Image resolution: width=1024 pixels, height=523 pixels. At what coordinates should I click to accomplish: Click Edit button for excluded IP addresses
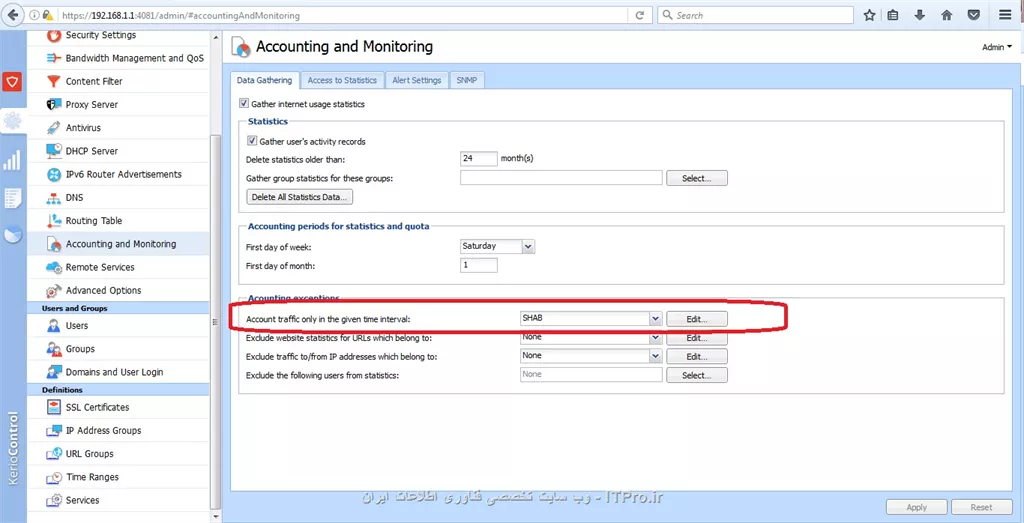(x=697, y=357)
